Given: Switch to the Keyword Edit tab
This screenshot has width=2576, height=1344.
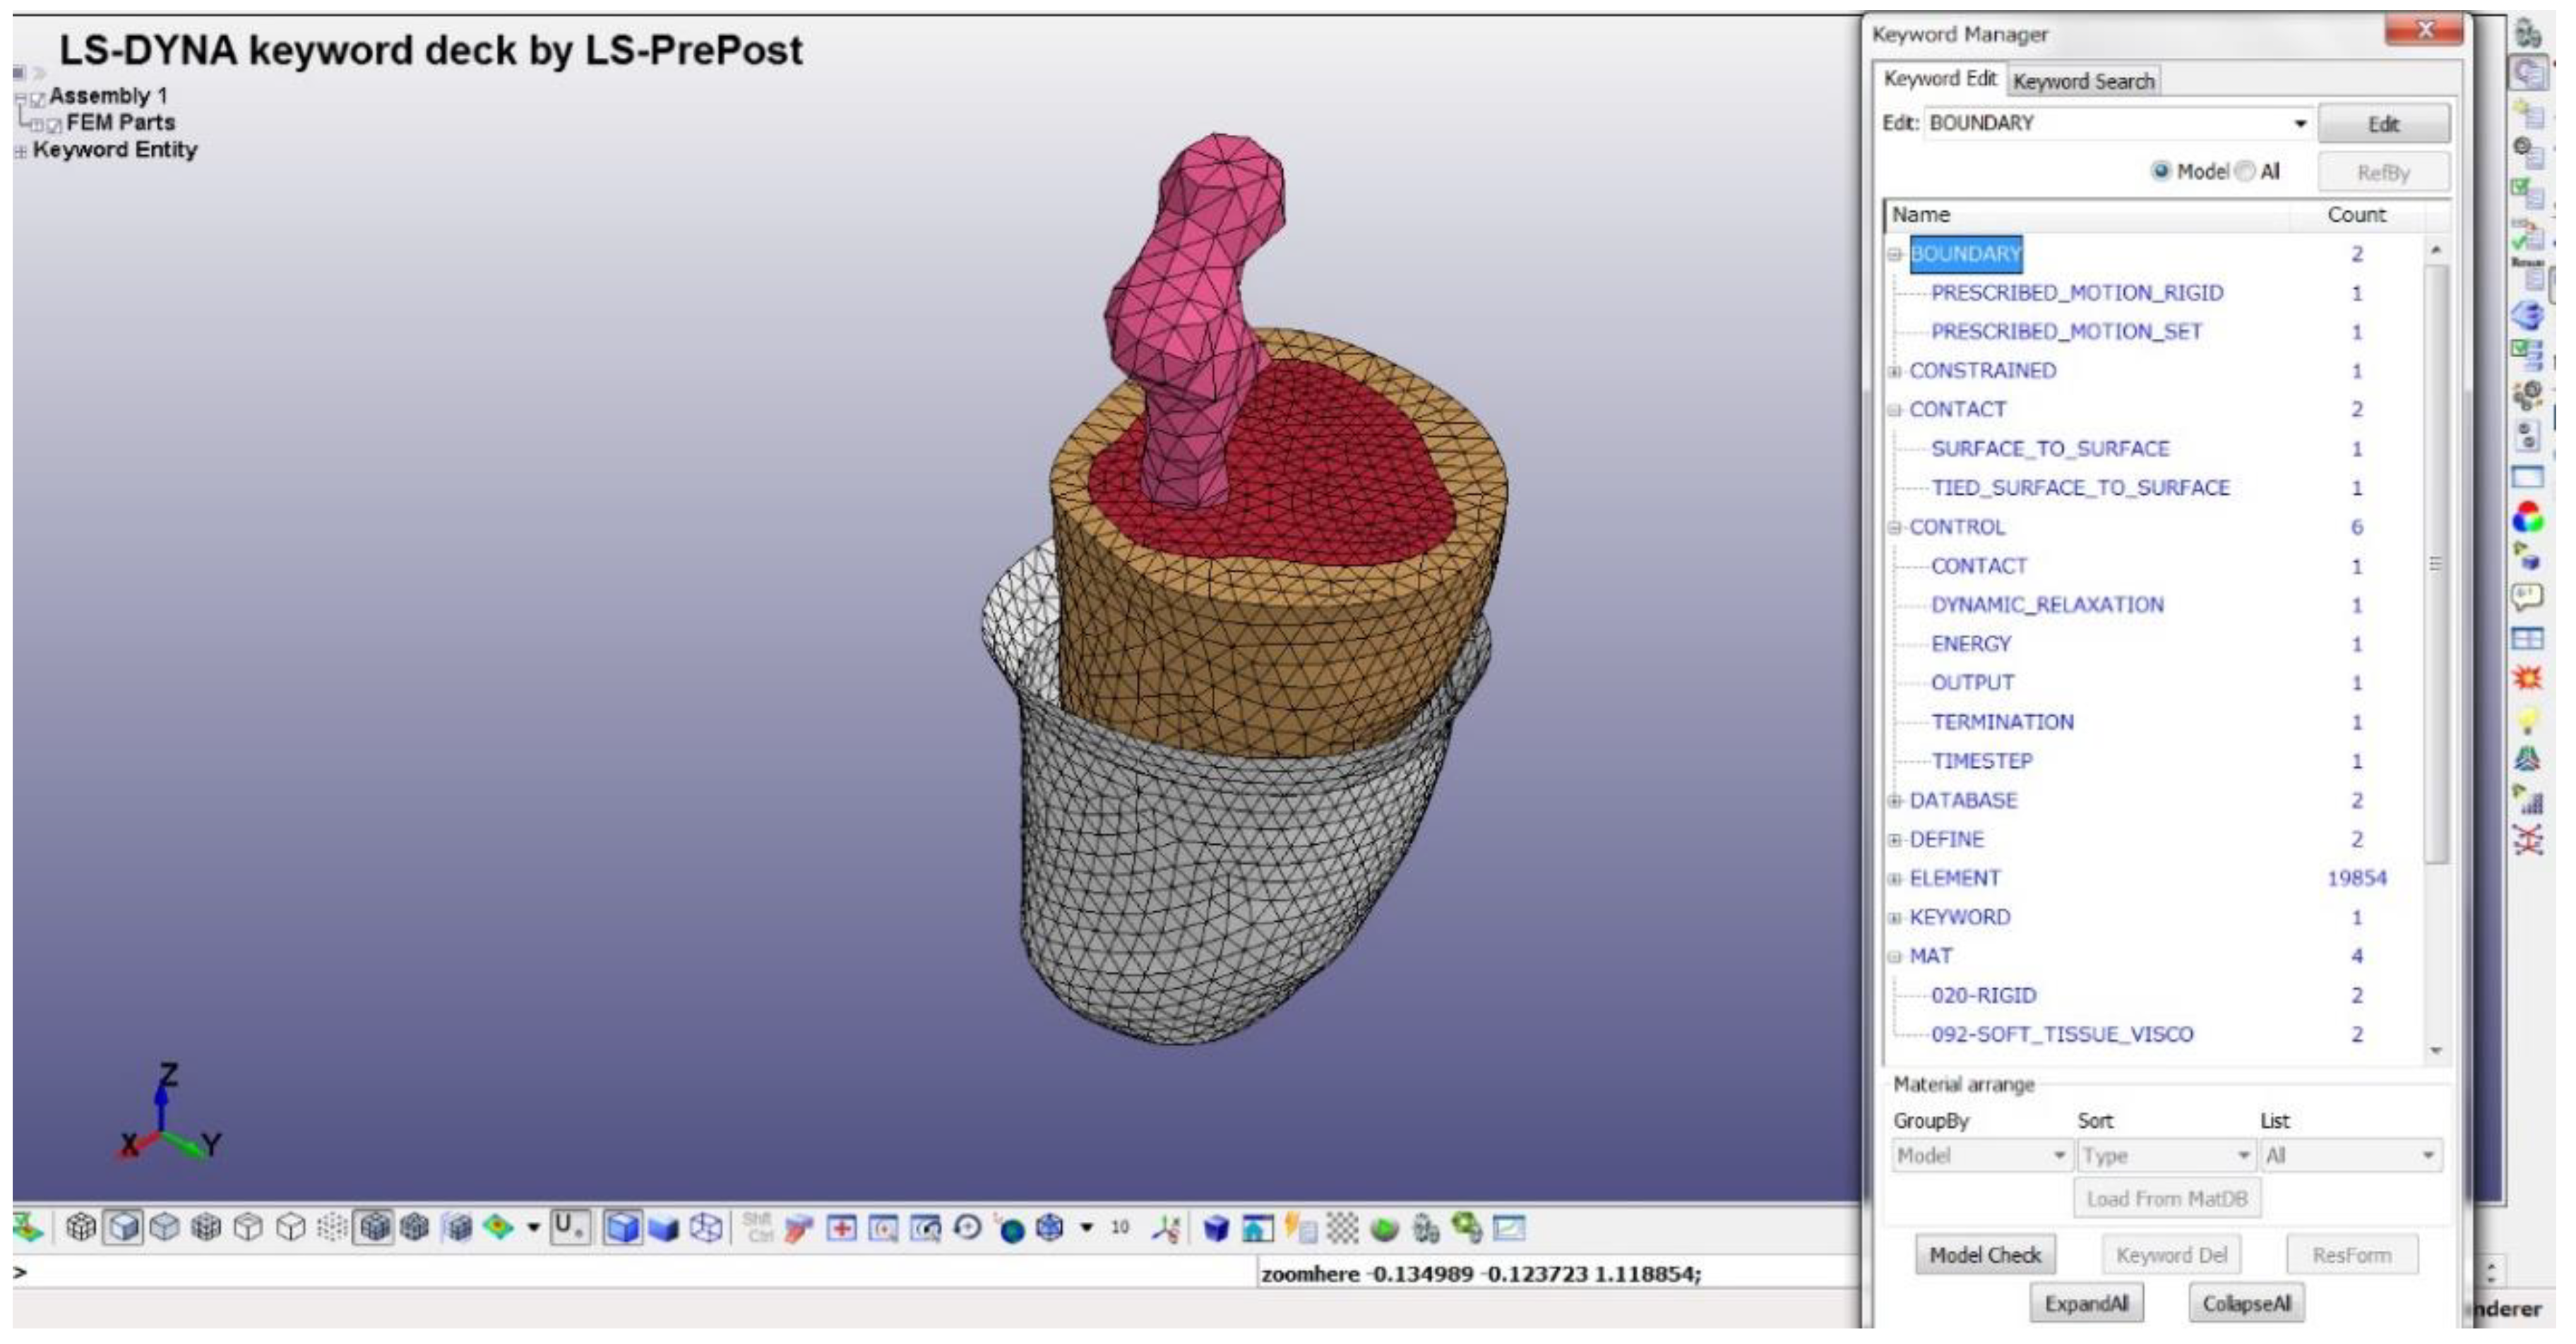Looking at the screenshot, I should point(1939,79).
